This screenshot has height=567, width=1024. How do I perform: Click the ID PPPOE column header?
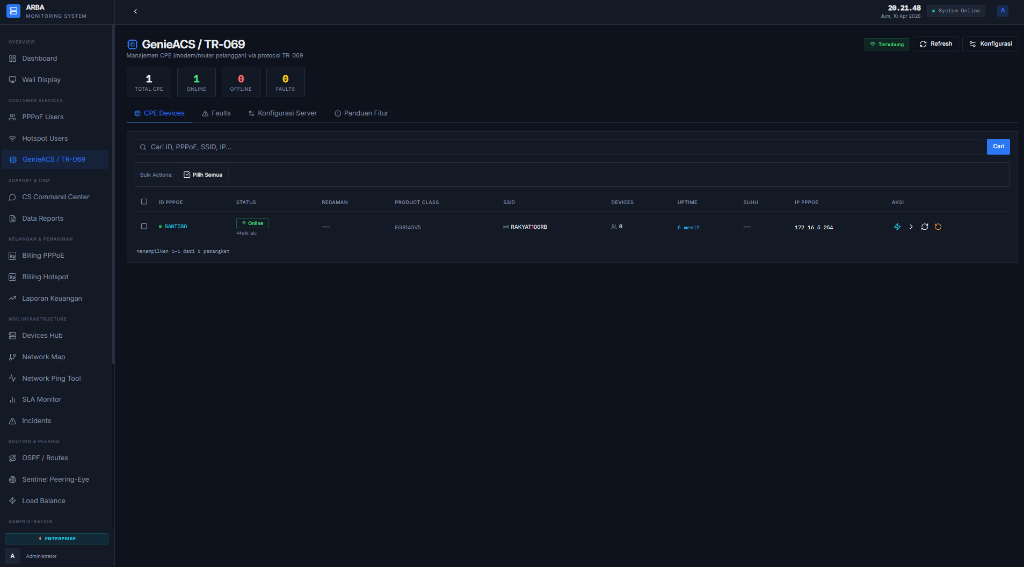coord(170,202)
